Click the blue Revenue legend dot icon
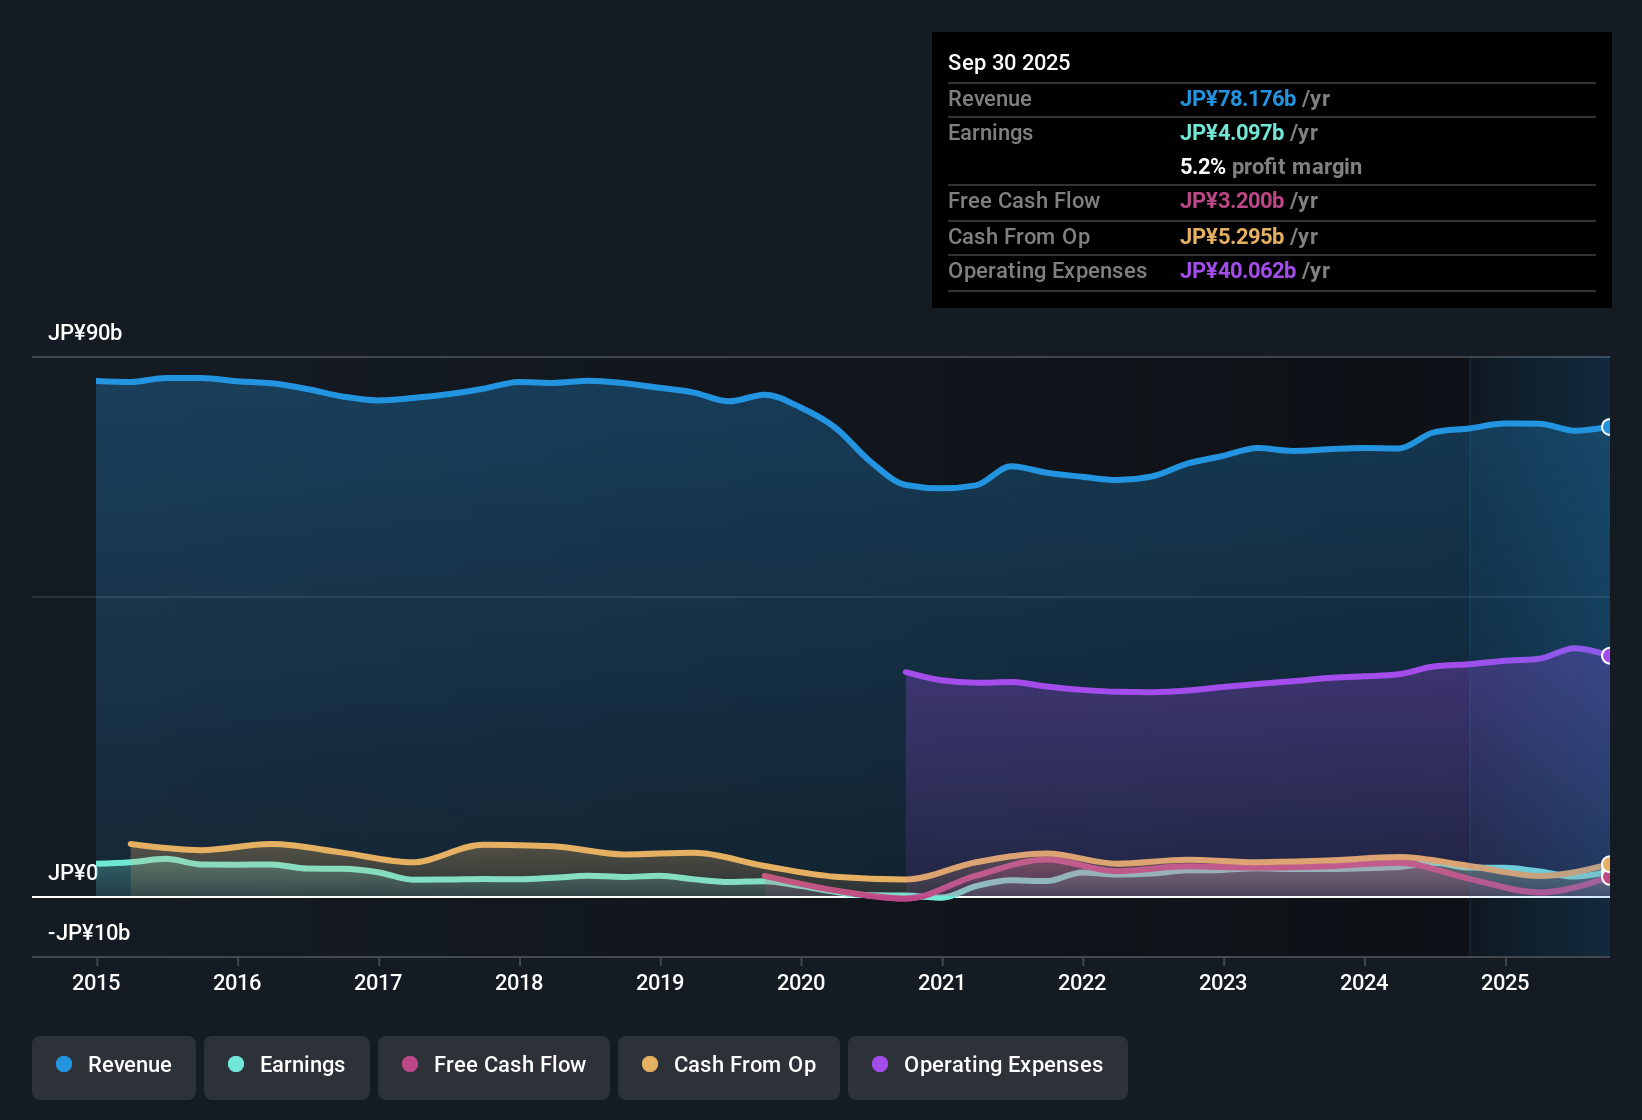 (x=64, y=1065)
